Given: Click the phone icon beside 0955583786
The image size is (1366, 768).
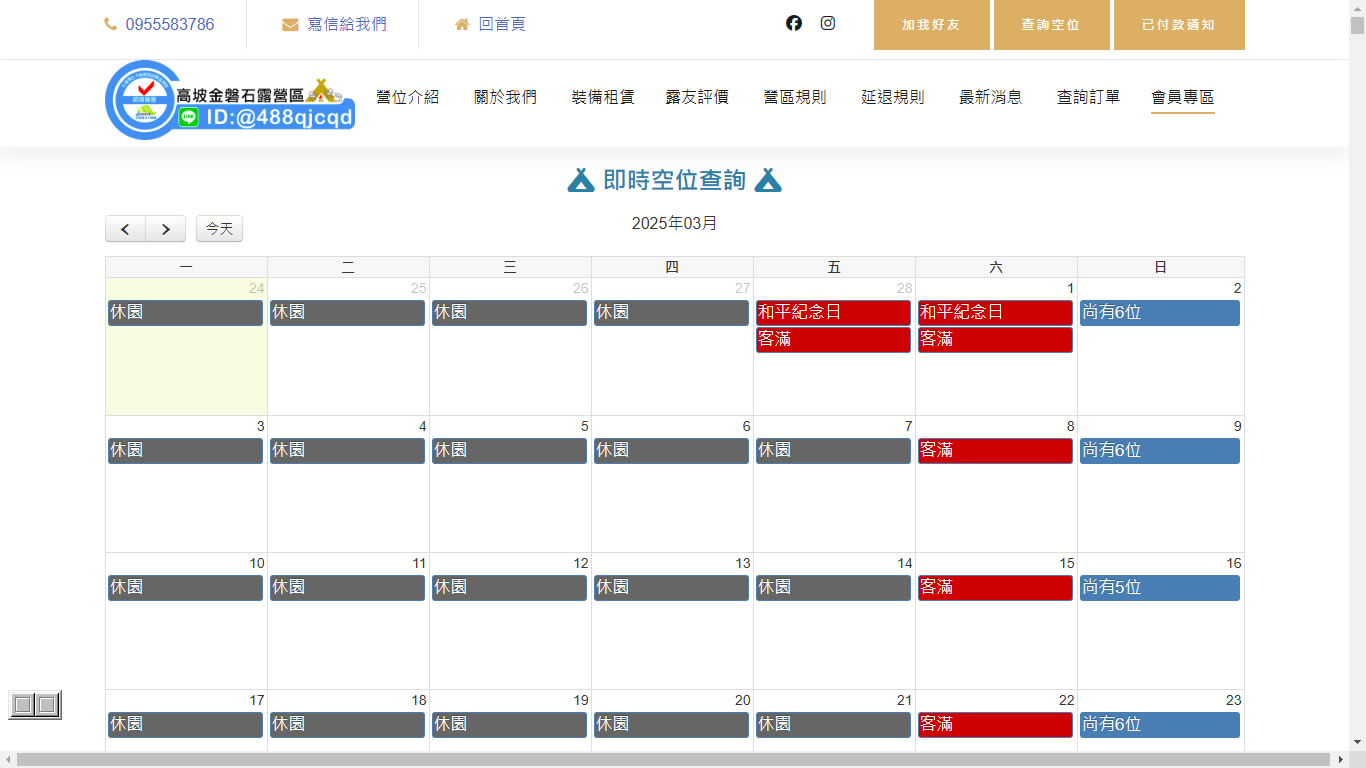Looking at the screenshot, I should click(x=111, y=24).
